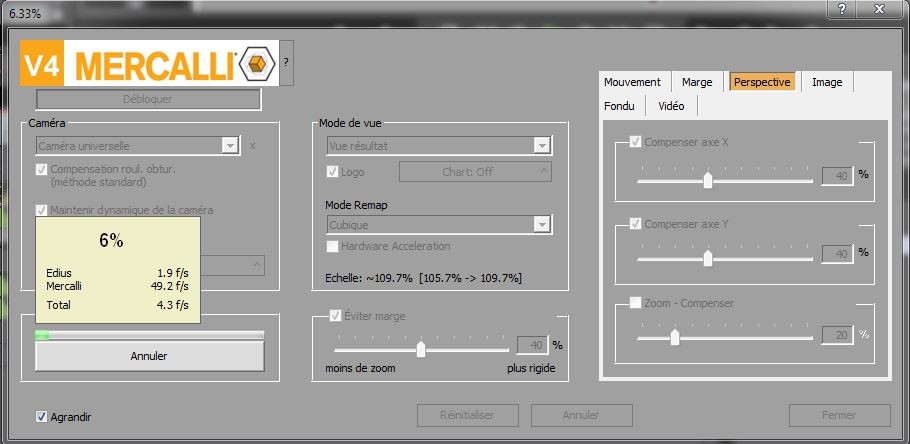Open the Image tab
This screenshot has height=444, width=910.
coord(827,82)
